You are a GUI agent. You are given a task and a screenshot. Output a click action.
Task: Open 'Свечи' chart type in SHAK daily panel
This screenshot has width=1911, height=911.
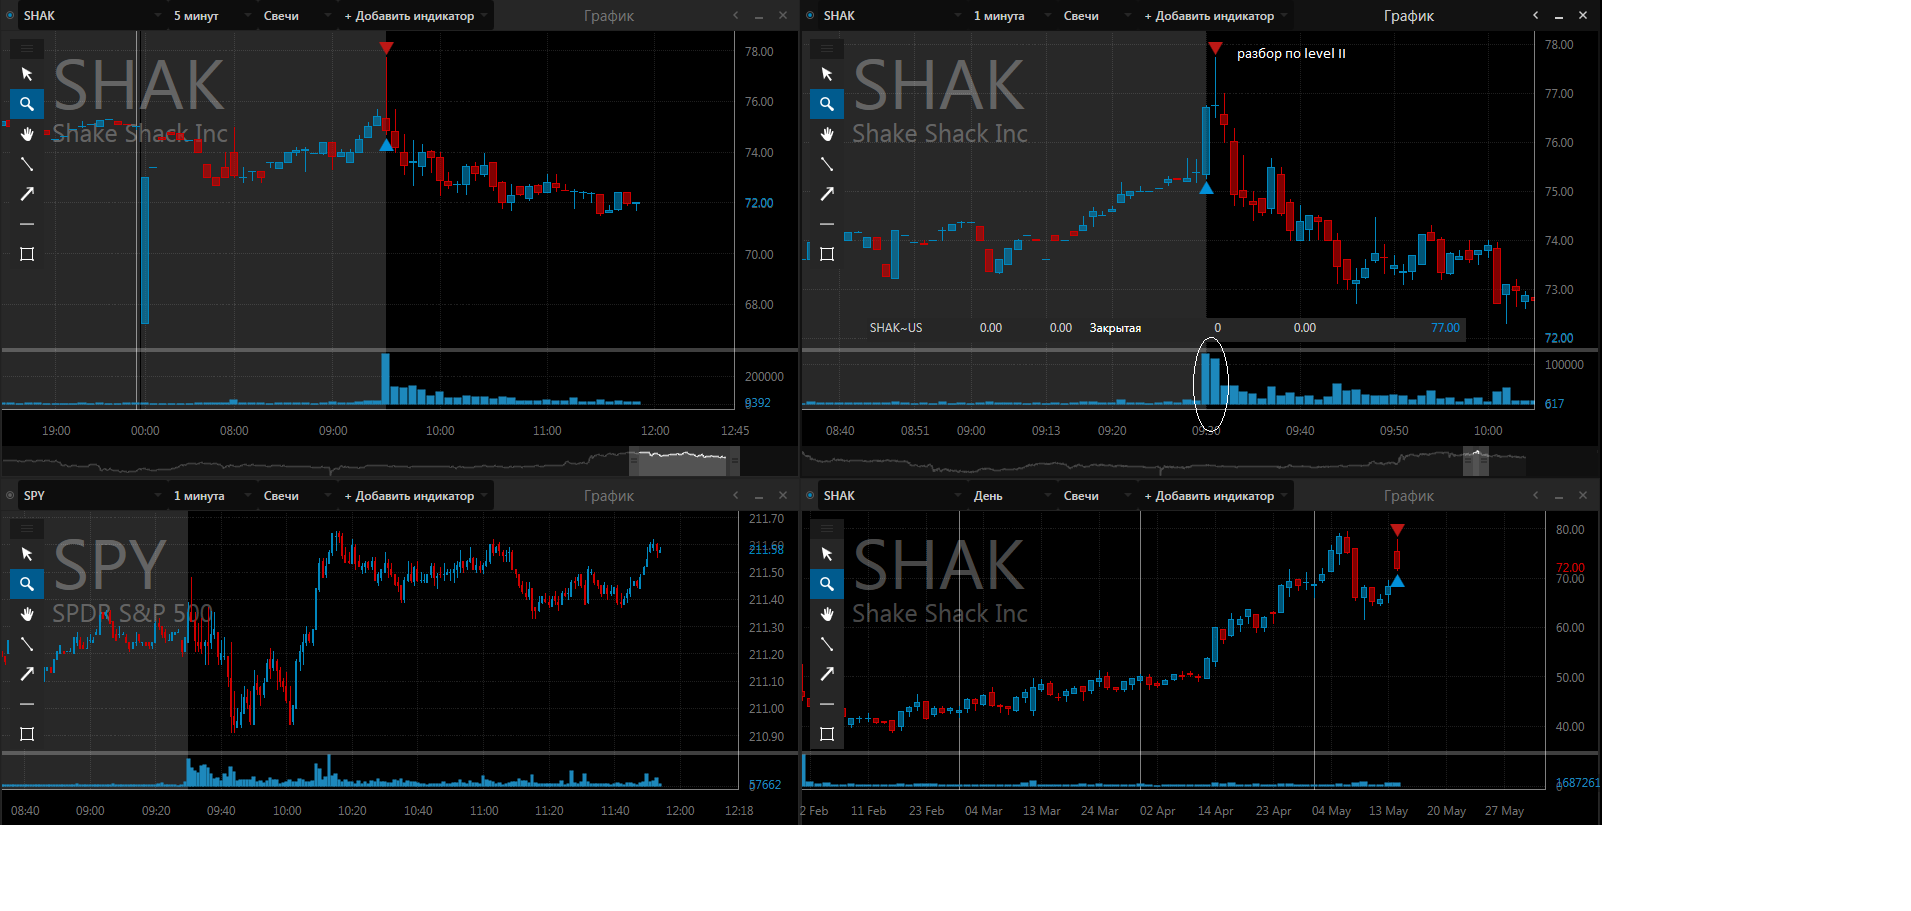[x=1095, y=496]
